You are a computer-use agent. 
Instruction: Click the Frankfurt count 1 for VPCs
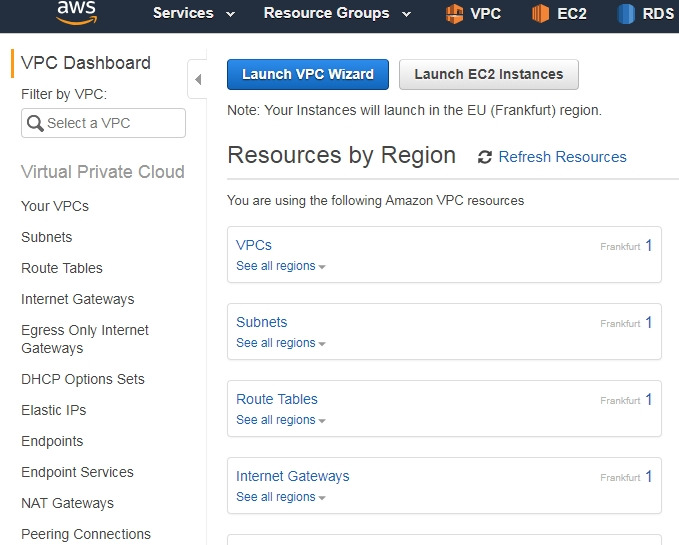pyautogui.click(x=649, y=246)
